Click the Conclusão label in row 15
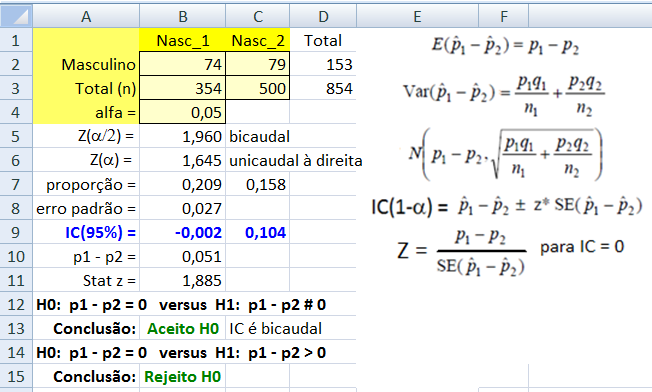The width and height of the screenshot is (652, 392). [86, 377]
